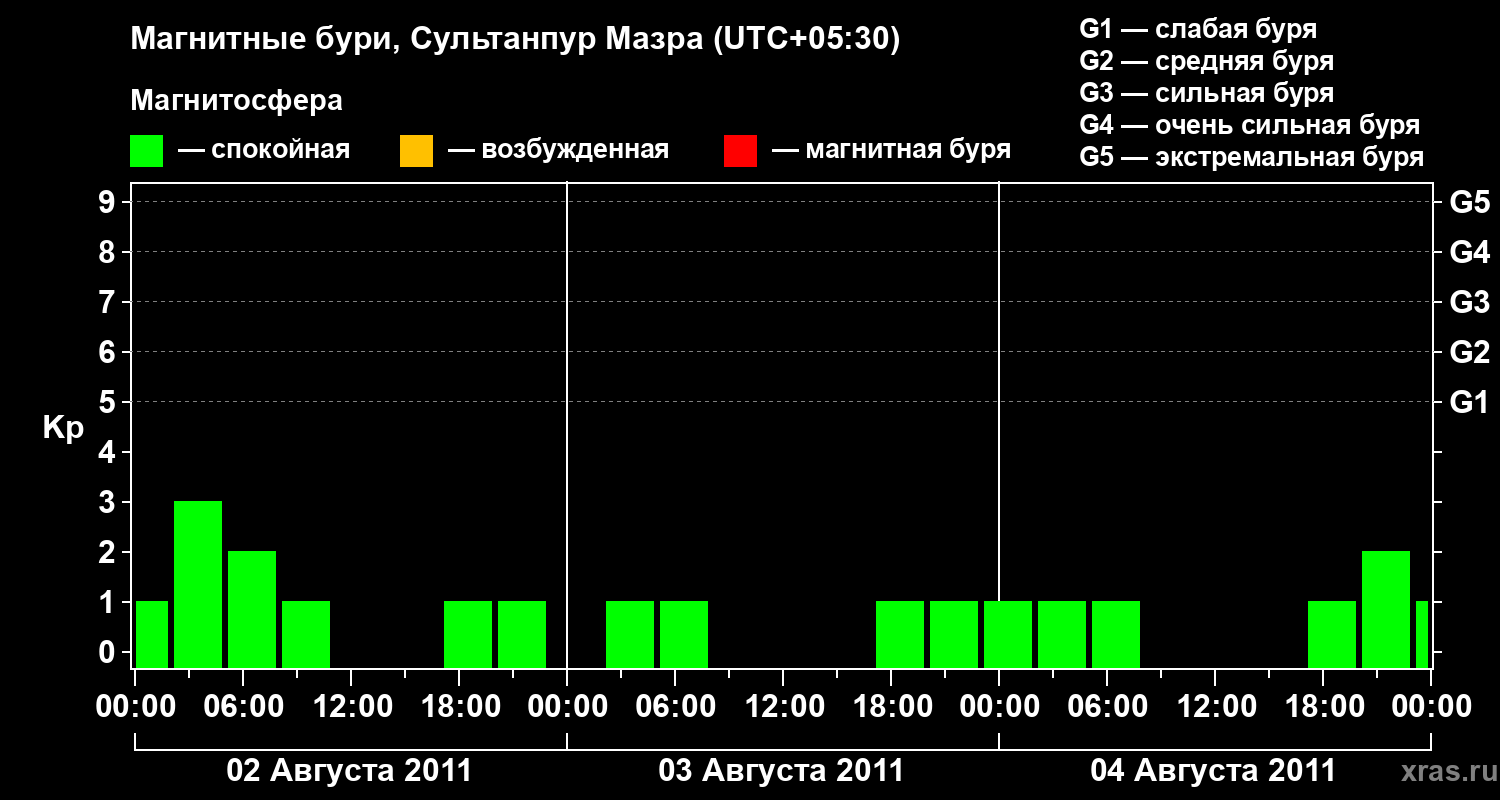Click the '12:00' time label for 03 August
The image size is (1500, 800).
tap(783, 707)
